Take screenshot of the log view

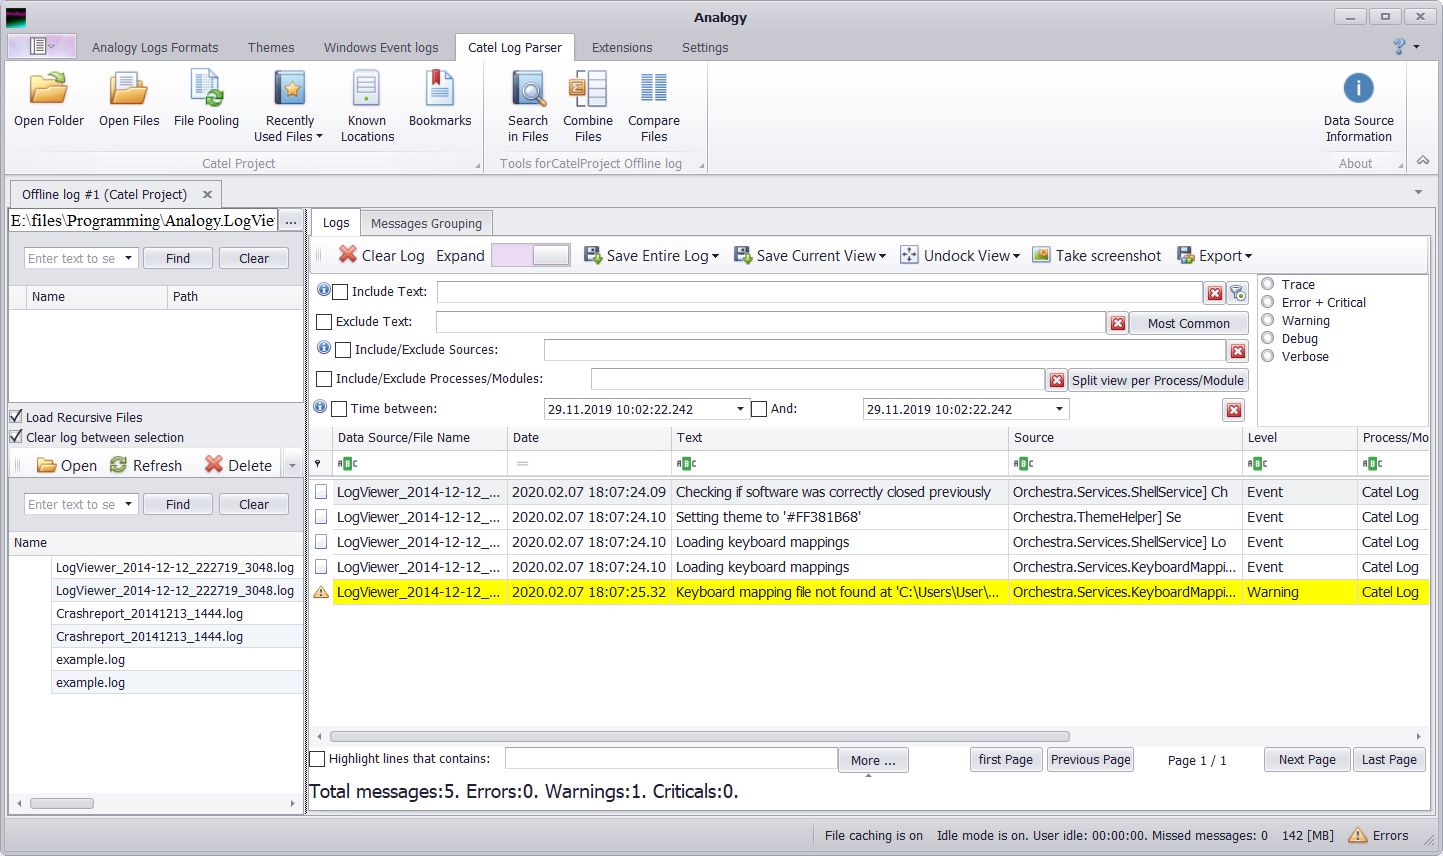(1097, 256)
